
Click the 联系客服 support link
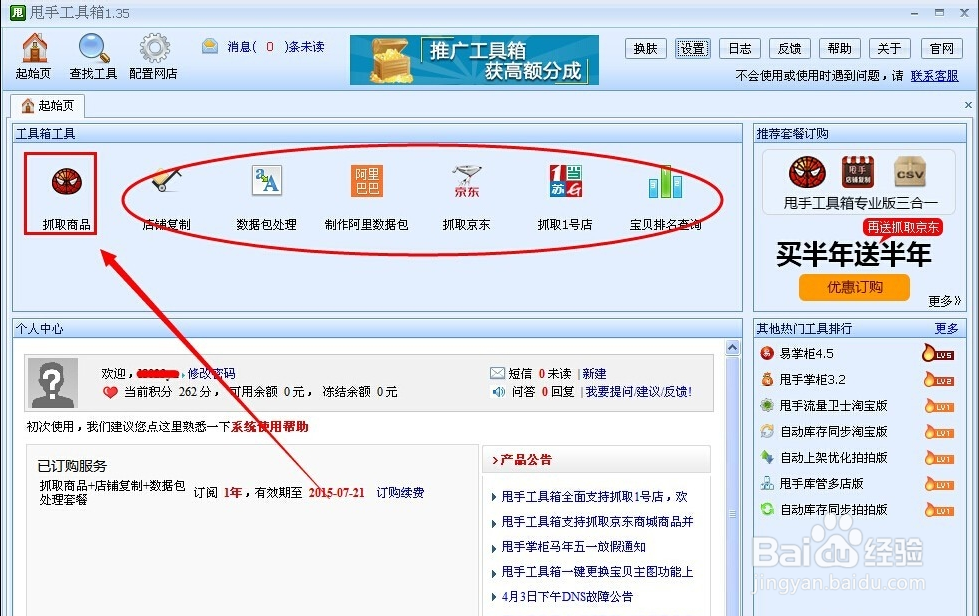(x=935, y=76)
